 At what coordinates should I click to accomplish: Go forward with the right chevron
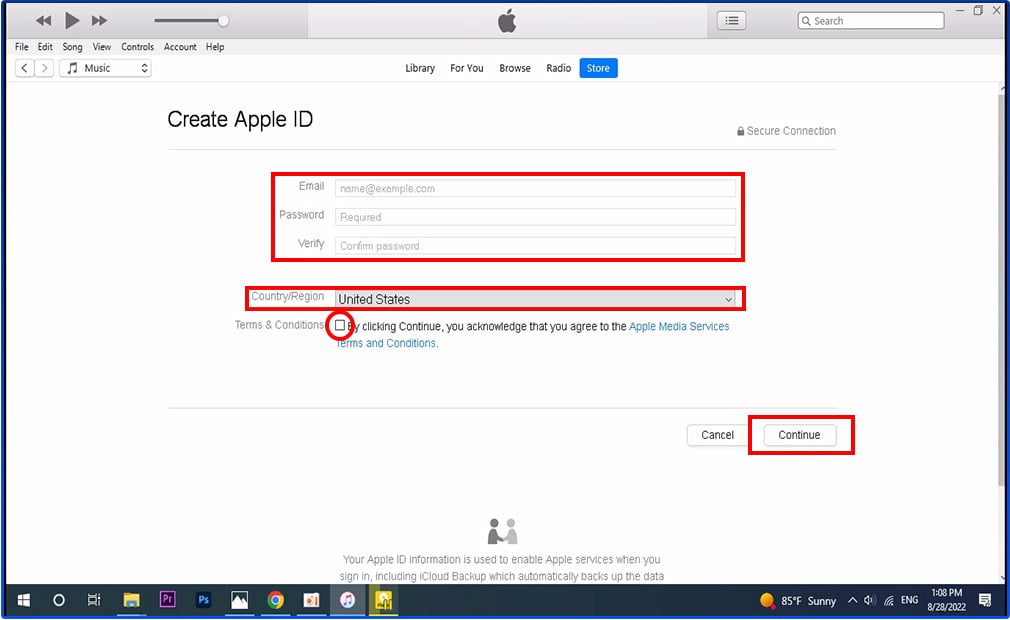(x=44, y=68)
